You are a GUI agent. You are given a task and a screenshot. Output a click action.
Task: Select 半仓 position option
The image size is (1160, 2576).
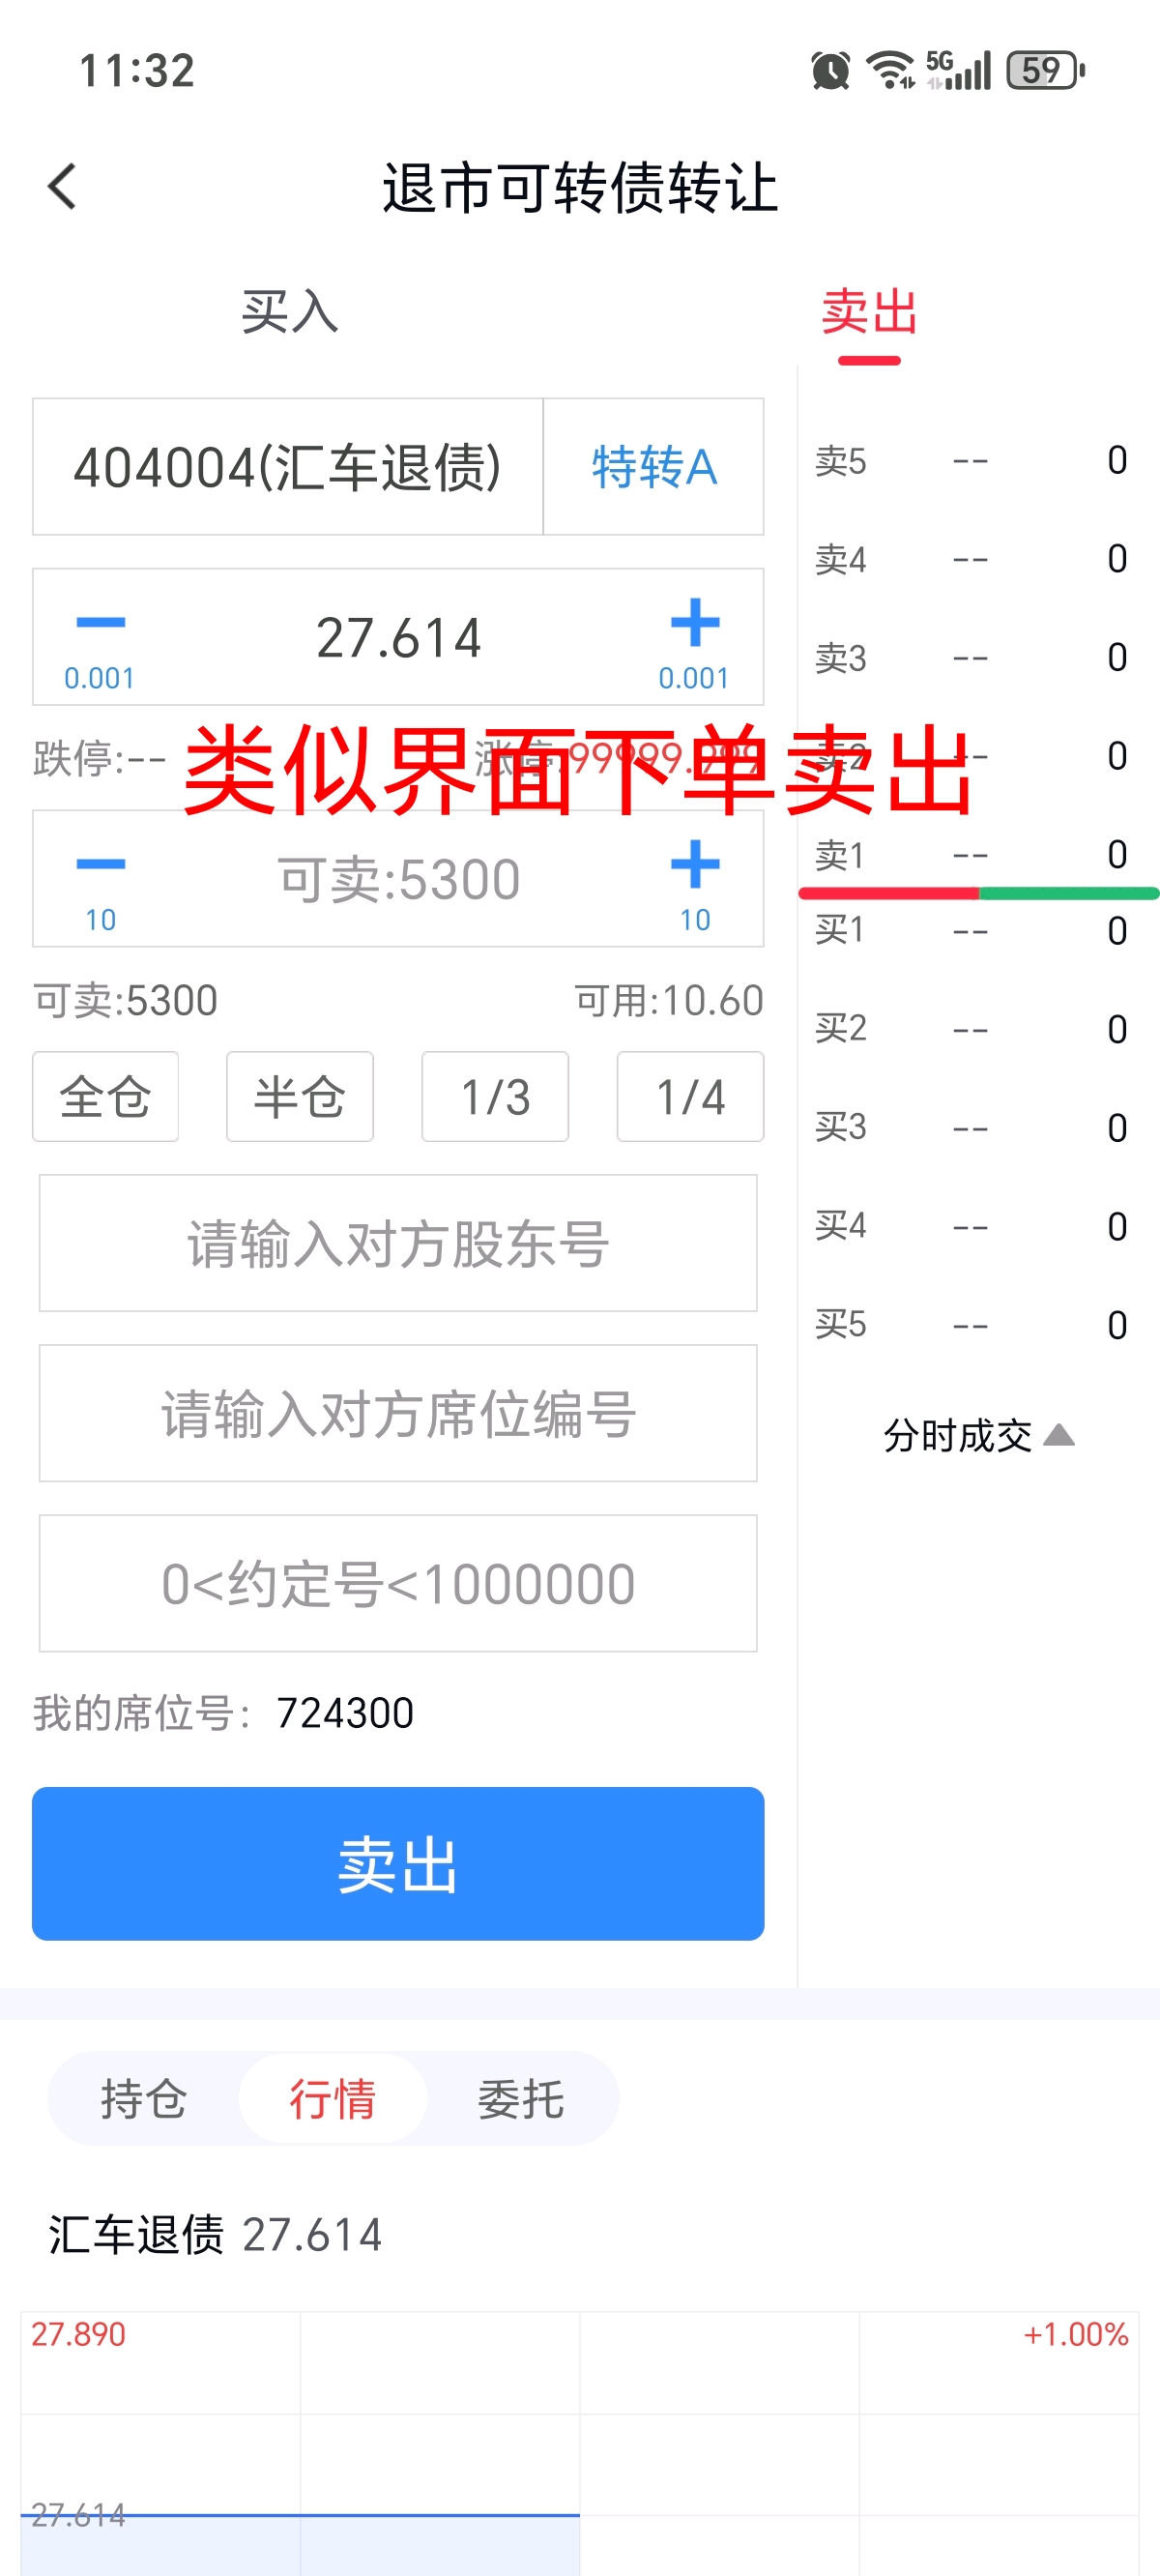tap(300, 1097)
